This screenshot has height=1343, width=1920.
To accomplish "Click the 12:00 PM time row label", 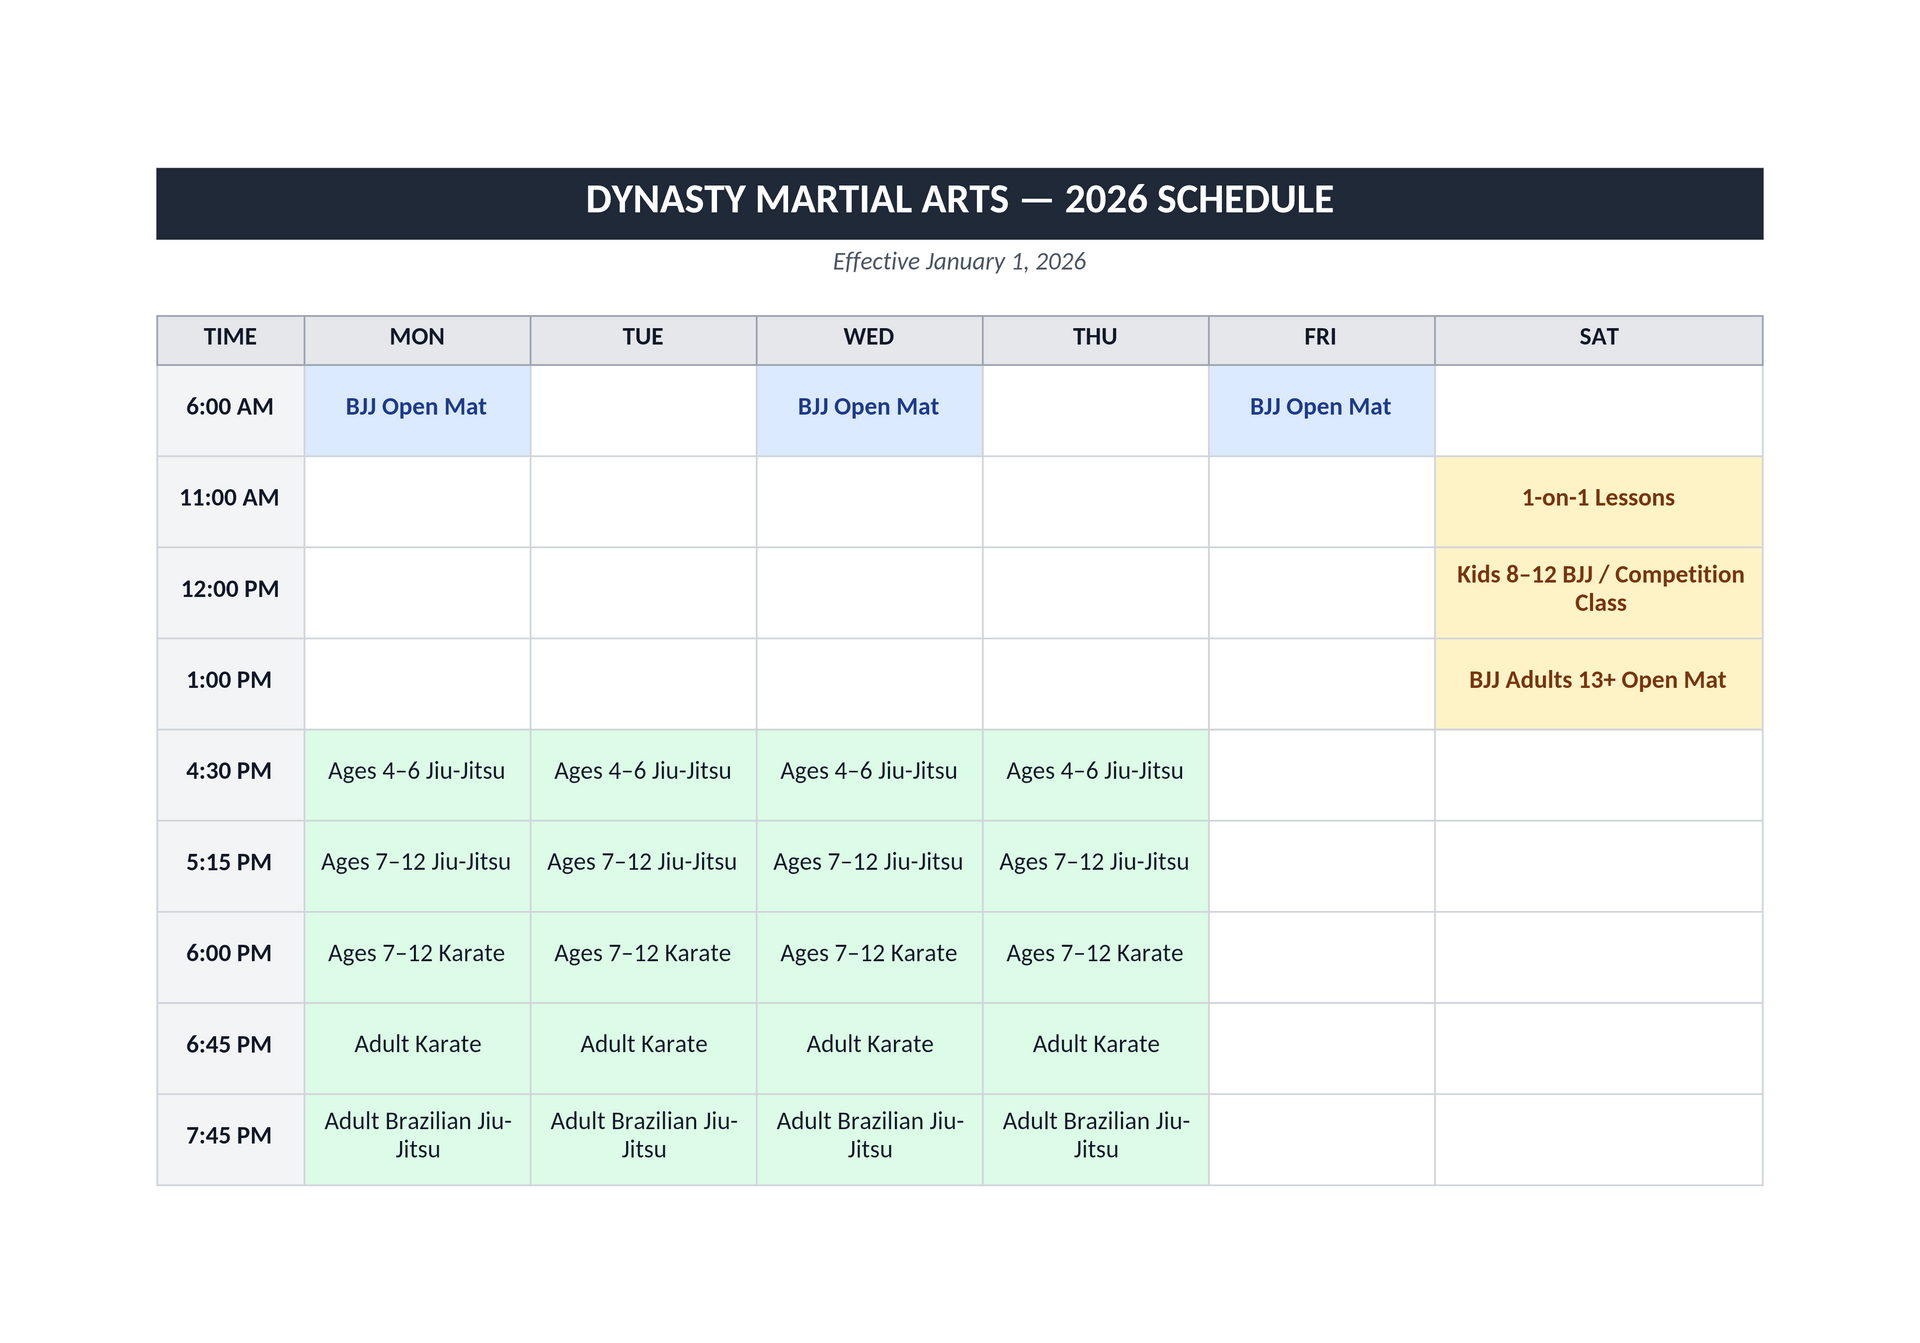I will pos(230,593).
